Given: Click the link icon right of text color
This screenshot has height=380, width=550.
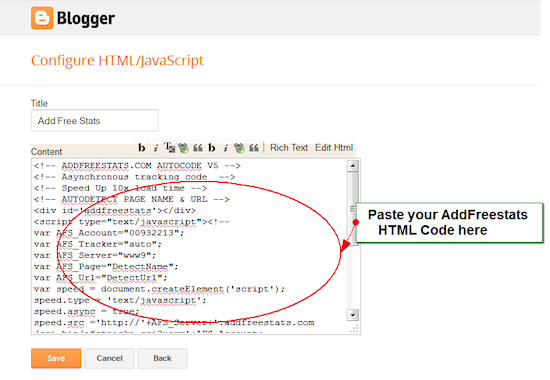Looking at the screenshot, I should [x=183, y=148].
